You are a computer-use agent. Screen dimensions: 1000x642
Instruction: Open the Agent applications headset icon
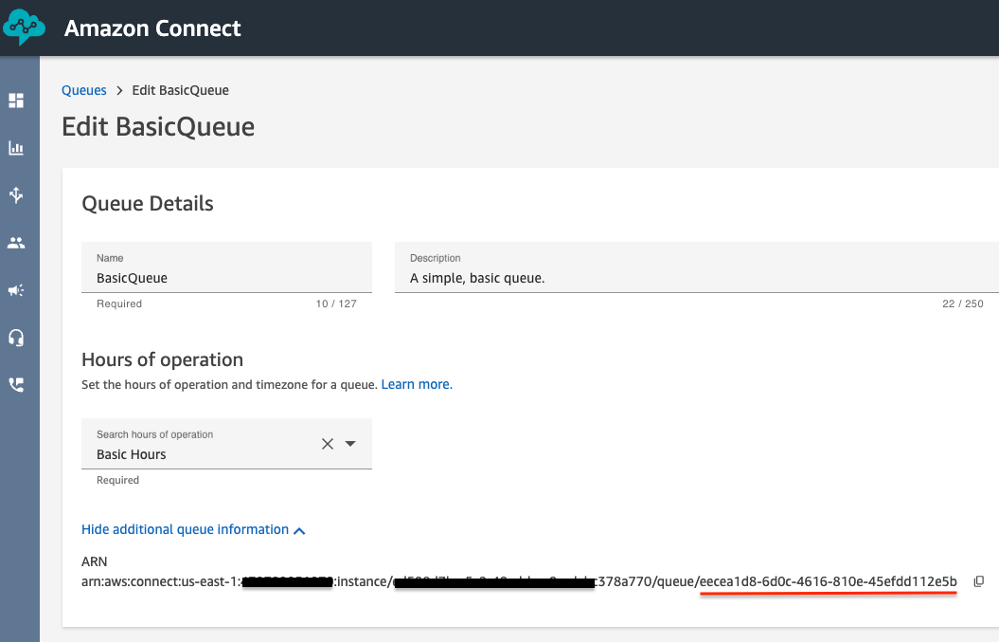pyautogui.click(x=18, y=337)
